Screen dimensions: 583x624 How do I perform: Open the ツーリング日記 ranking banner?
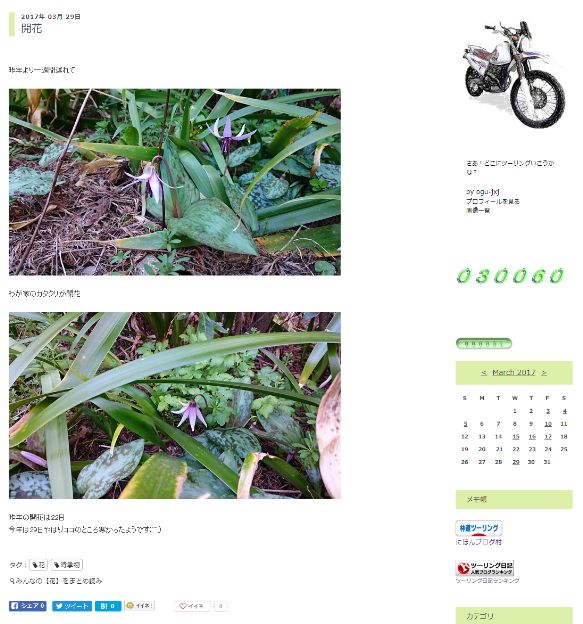(x=485, y=568)
